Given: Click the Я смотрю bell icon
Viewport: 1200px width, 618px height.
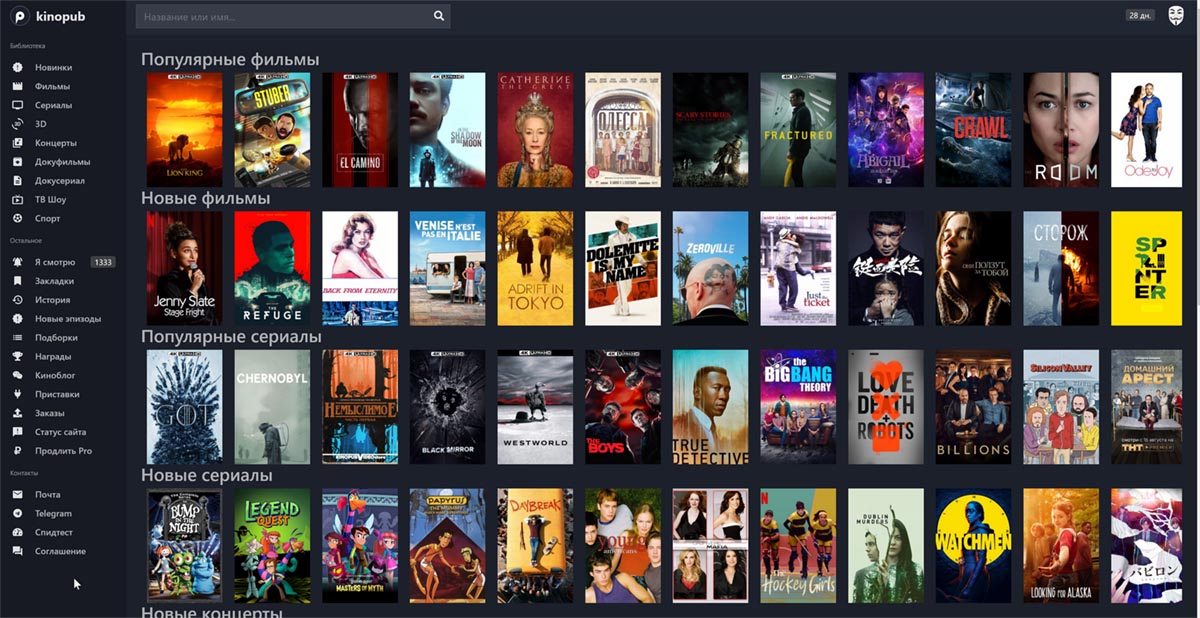Looking at the screenshot, I should tap(17, 262).
